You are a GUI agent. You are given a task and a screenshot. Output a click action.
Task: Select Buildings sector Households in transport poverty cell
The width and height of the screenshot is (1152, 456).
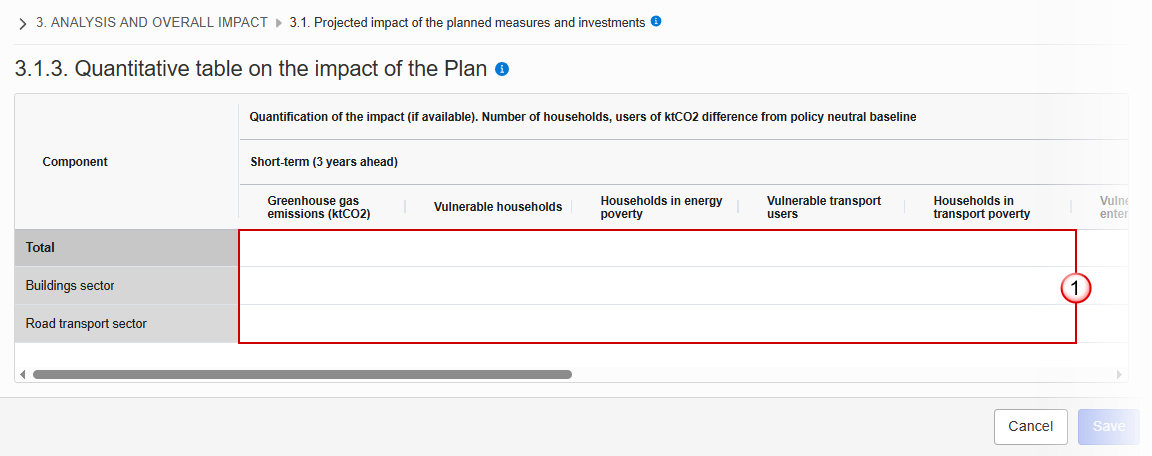[x=988, y=286]
